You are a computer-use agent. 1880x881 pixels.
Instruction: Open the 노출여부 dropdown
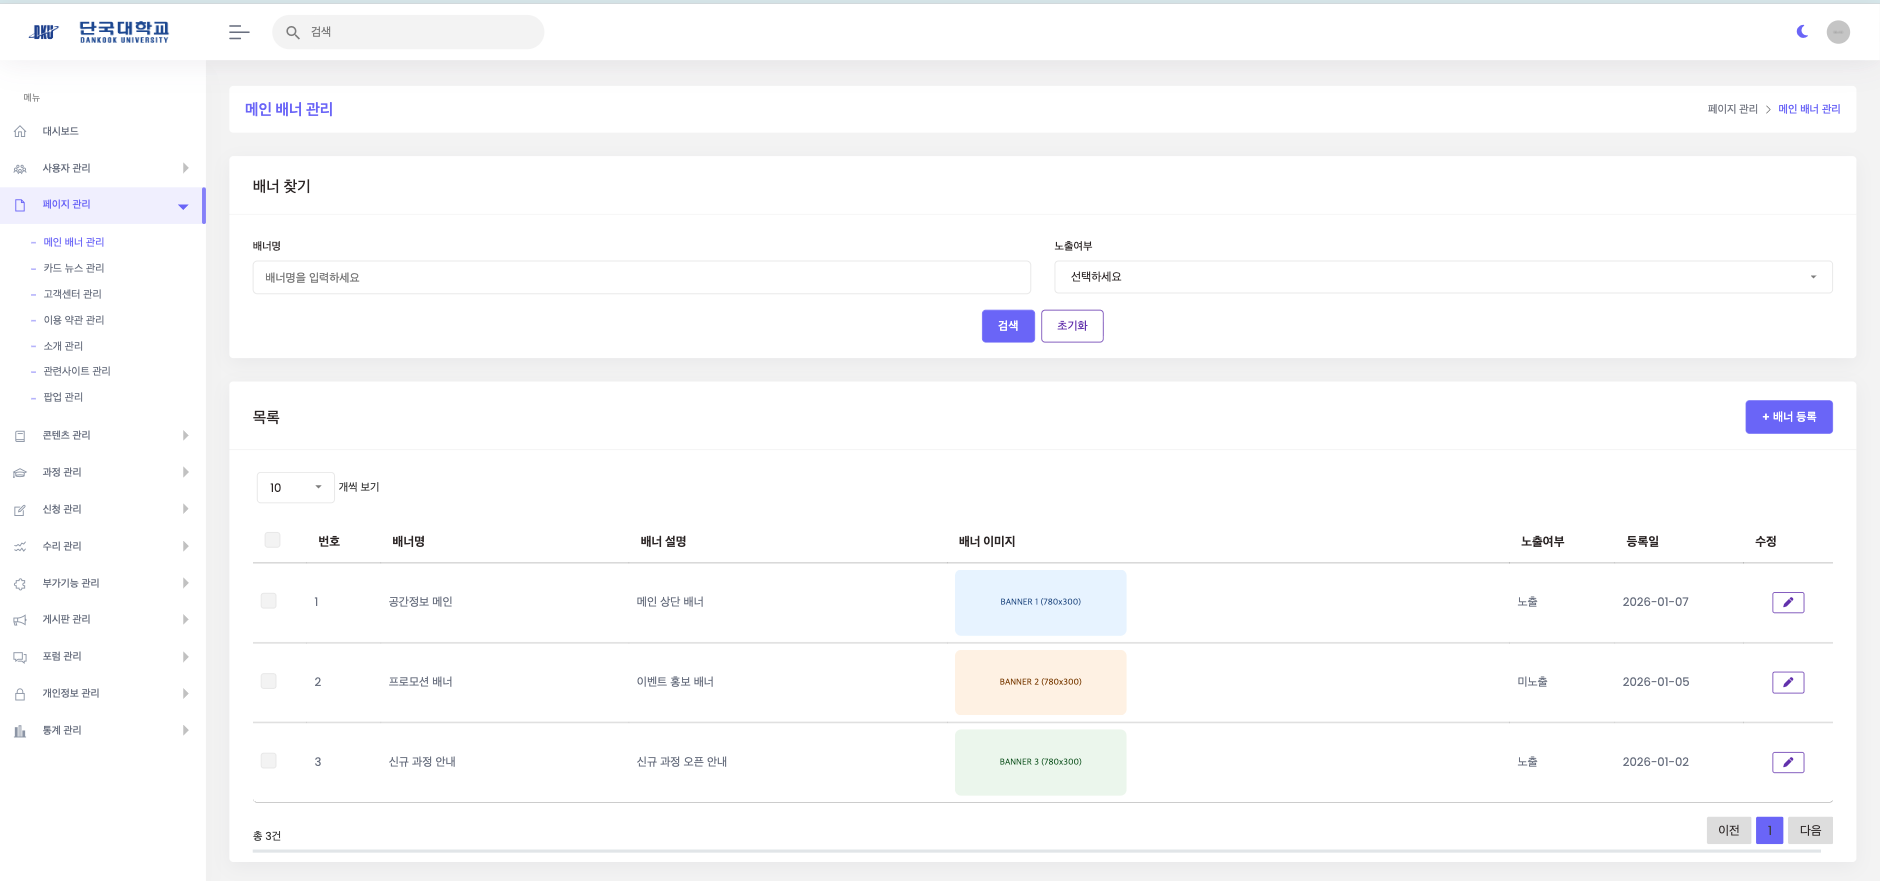coord(1442,277)
